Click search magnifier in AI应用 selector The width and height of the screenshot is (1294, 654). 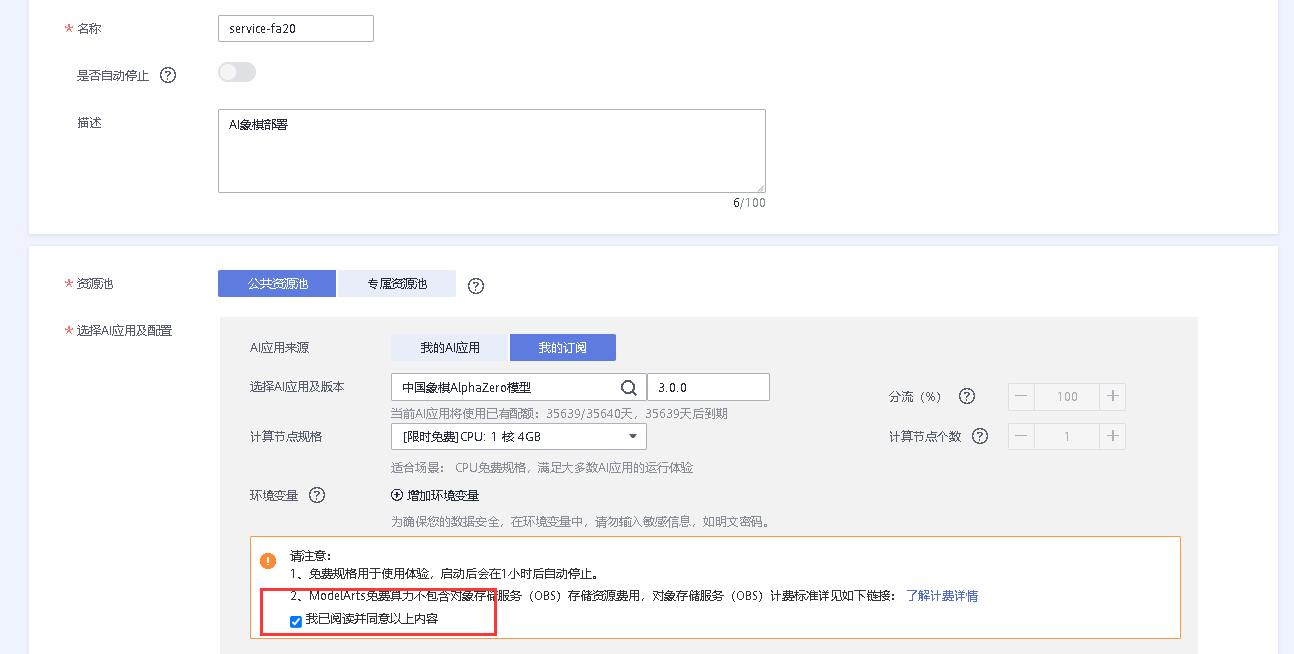click(629, 388)
